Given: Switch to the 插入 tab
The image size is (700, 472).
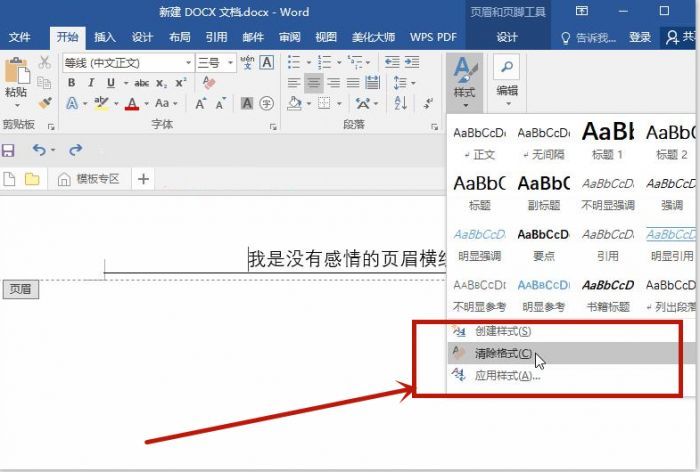Looking at the screenshot, I should (105, 38).
